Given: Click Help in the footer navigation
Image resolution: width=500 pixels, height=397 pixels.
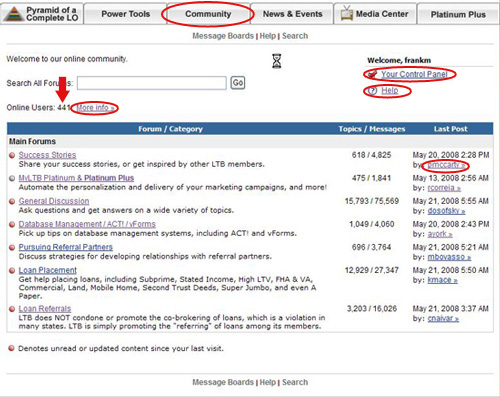Looking at the screenshot, I should [x=268, y=382].
